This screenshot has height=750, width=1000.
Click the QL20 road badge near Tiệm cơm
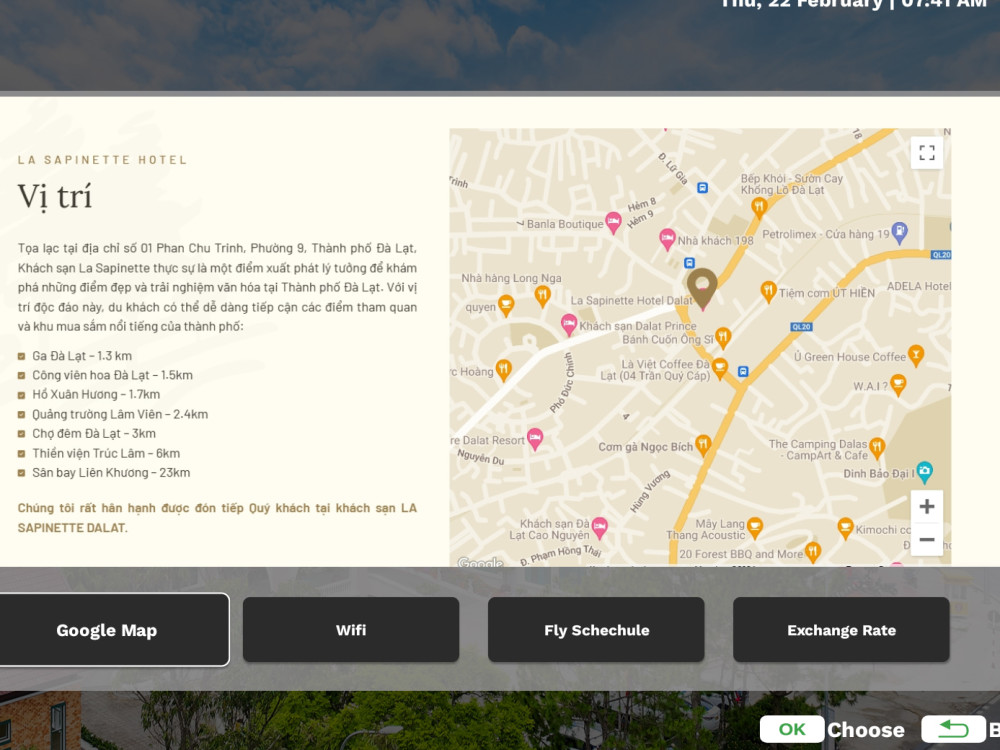tap(801, 327)
